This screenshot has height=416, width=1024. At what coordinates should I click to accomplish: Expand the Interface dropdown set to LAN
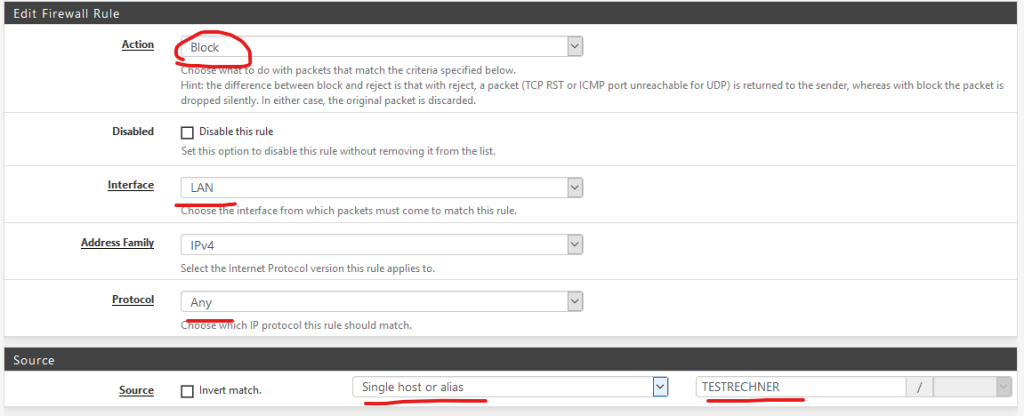click(381, 188)
